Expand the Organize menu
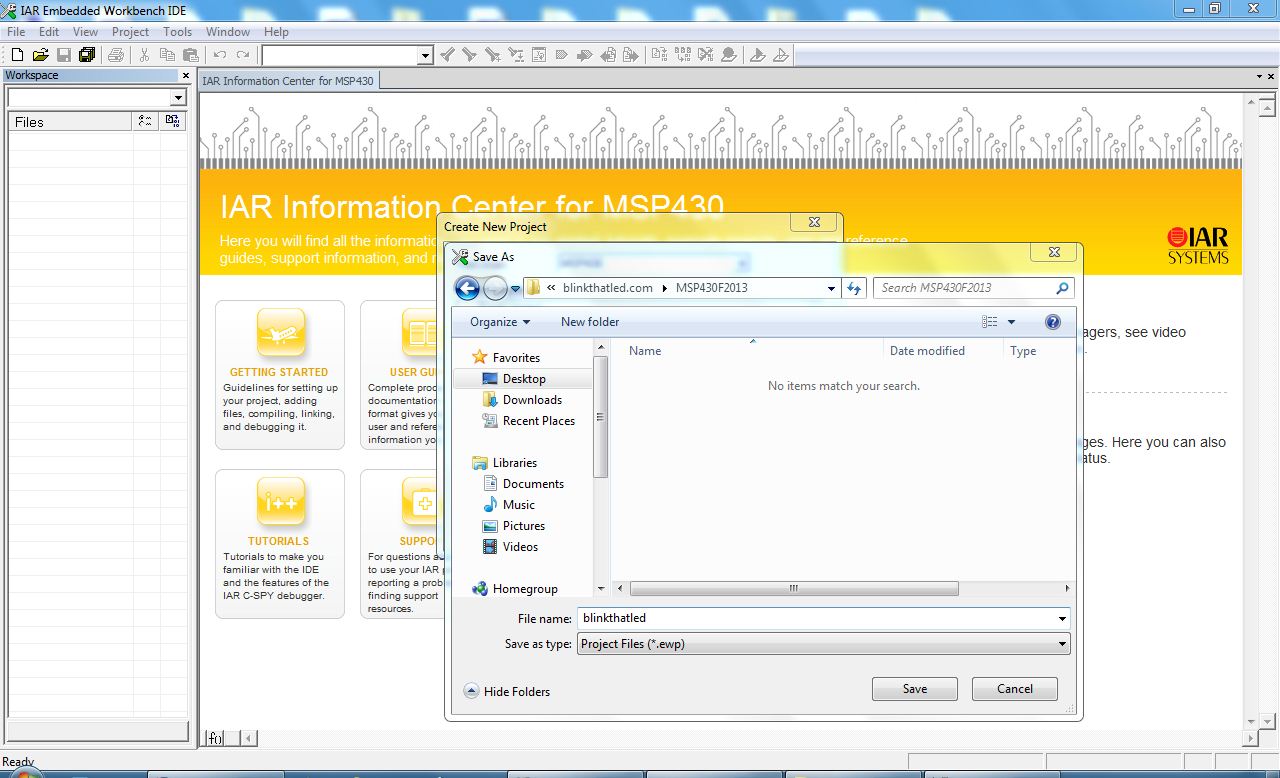This screenshot has height=778, width=1280. point(500,322)
